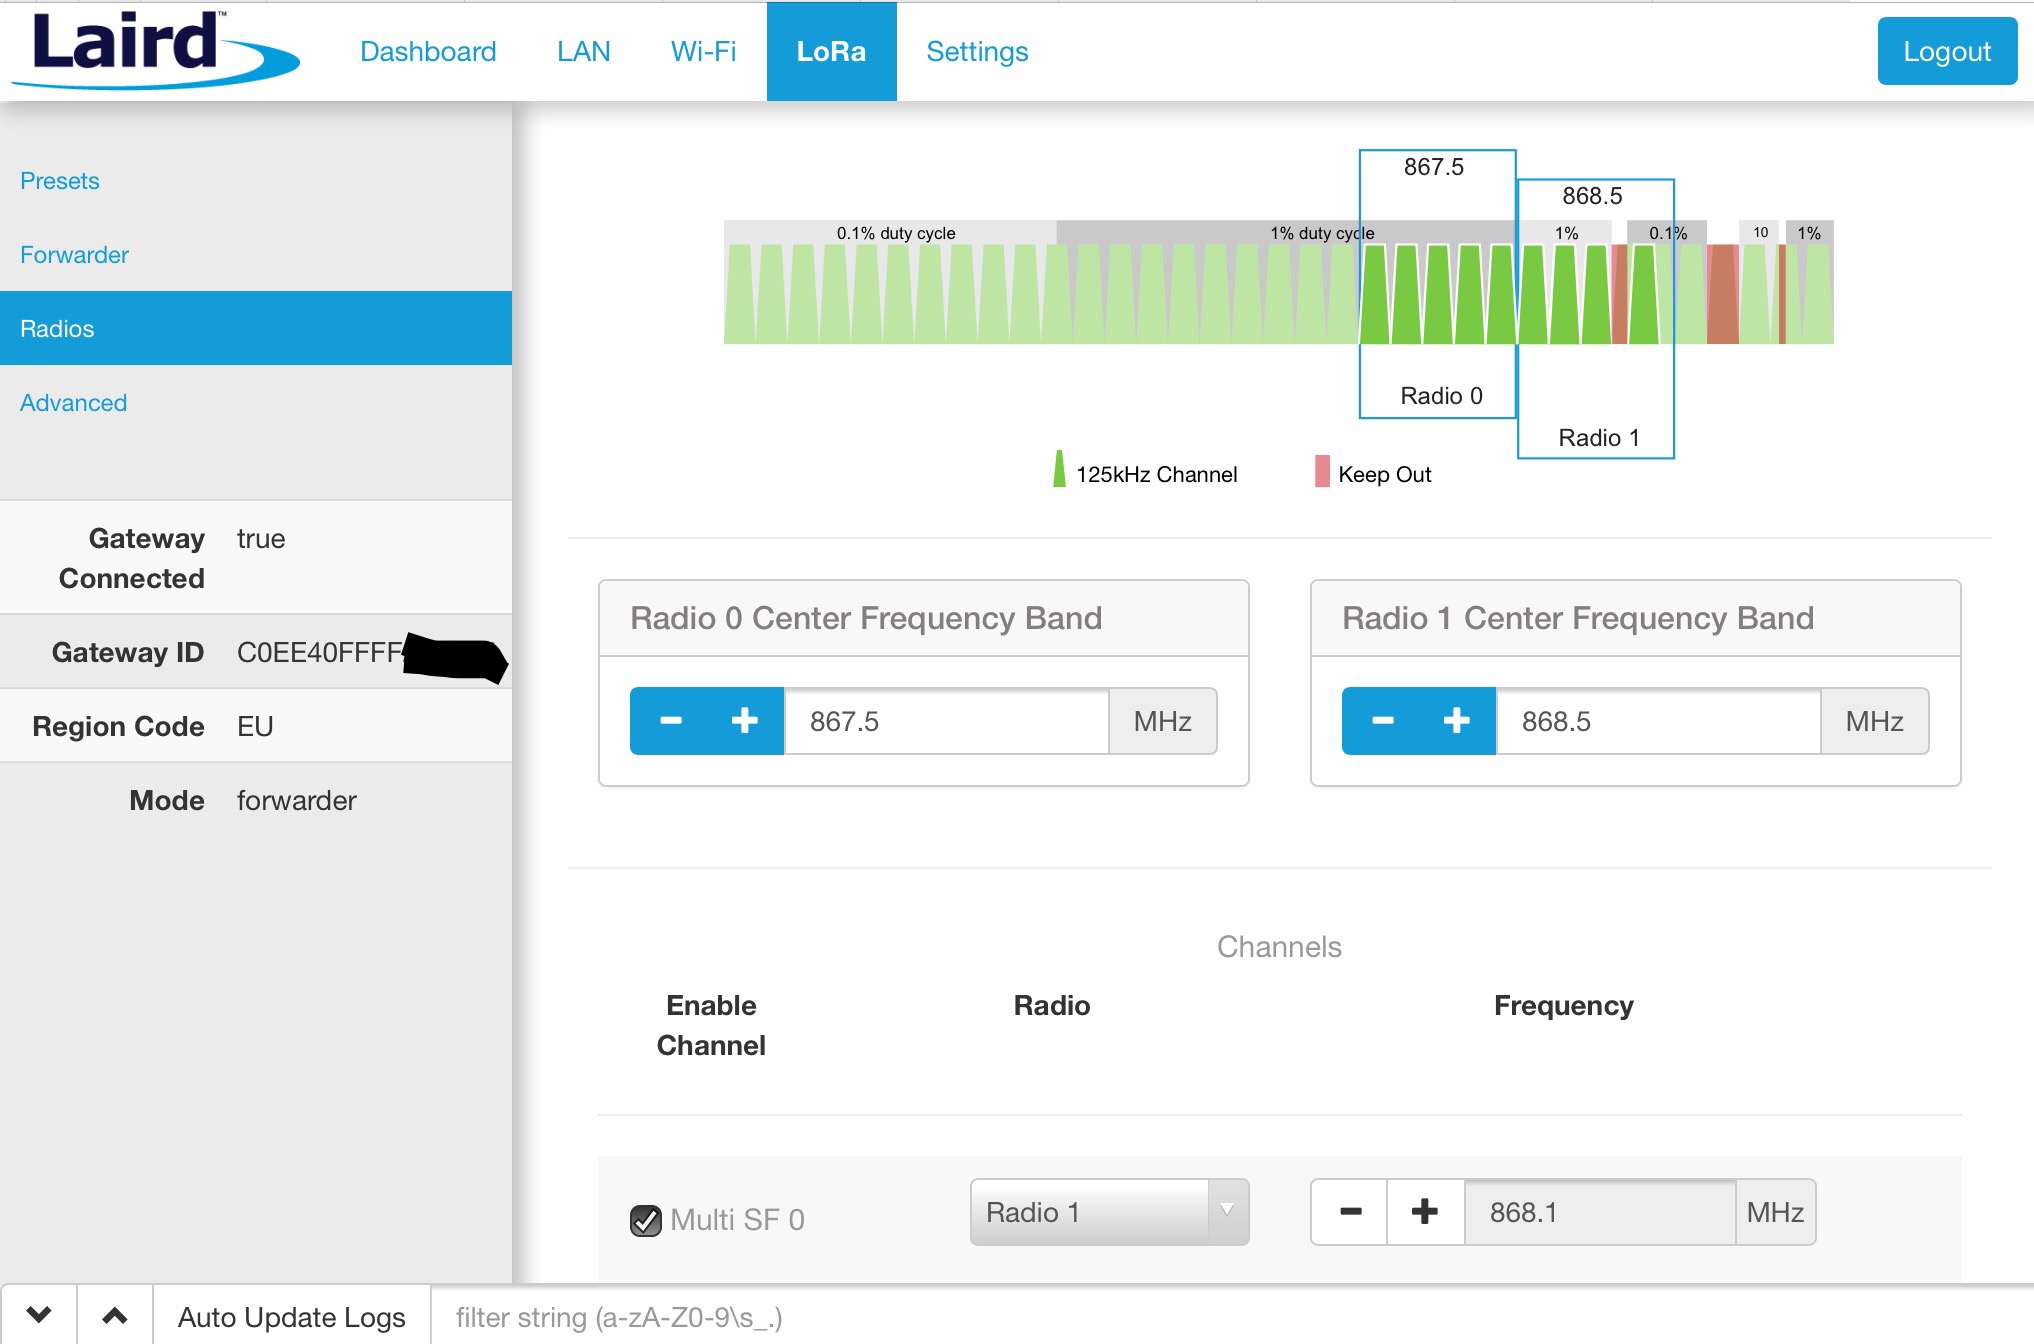Select the LoRa tab

point(831,51)
